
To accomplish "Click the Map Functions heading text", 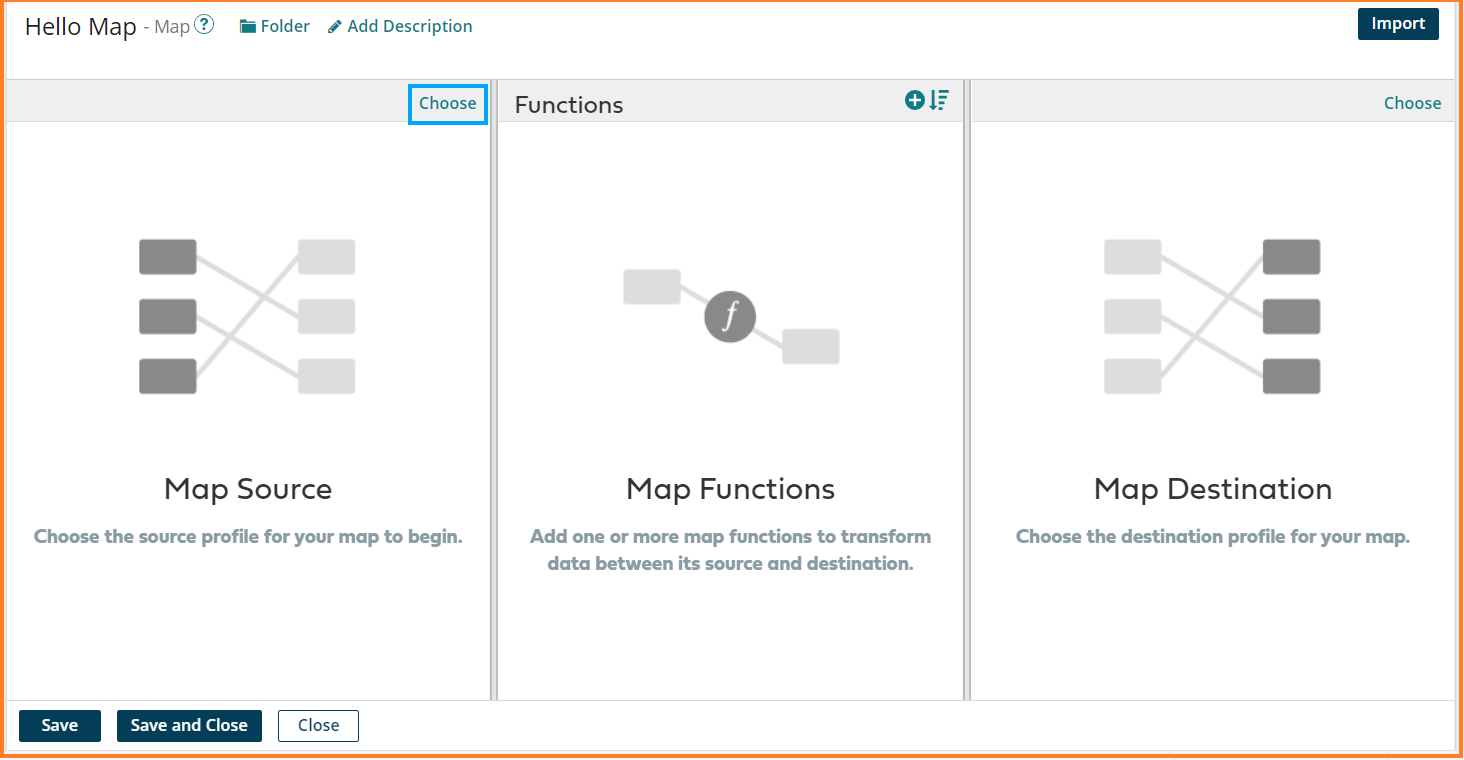I will point(730,489).
